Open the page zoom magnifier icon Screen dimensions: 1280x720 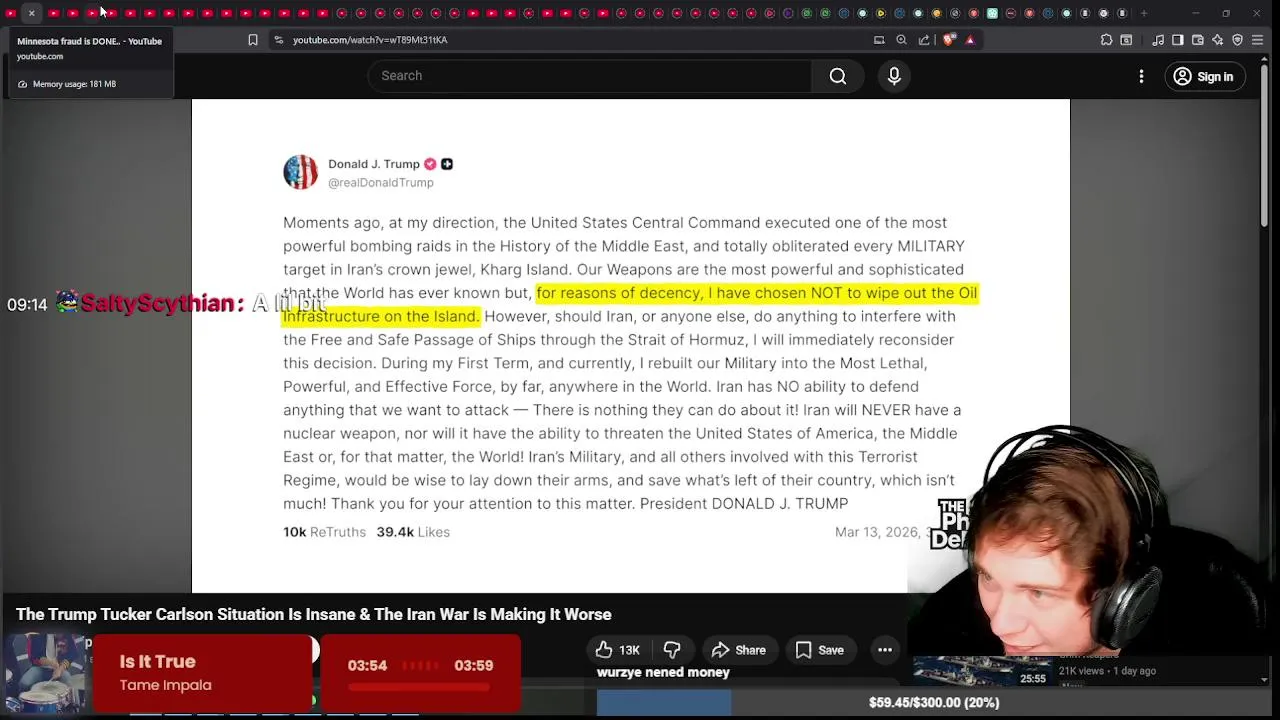point(901,40)
